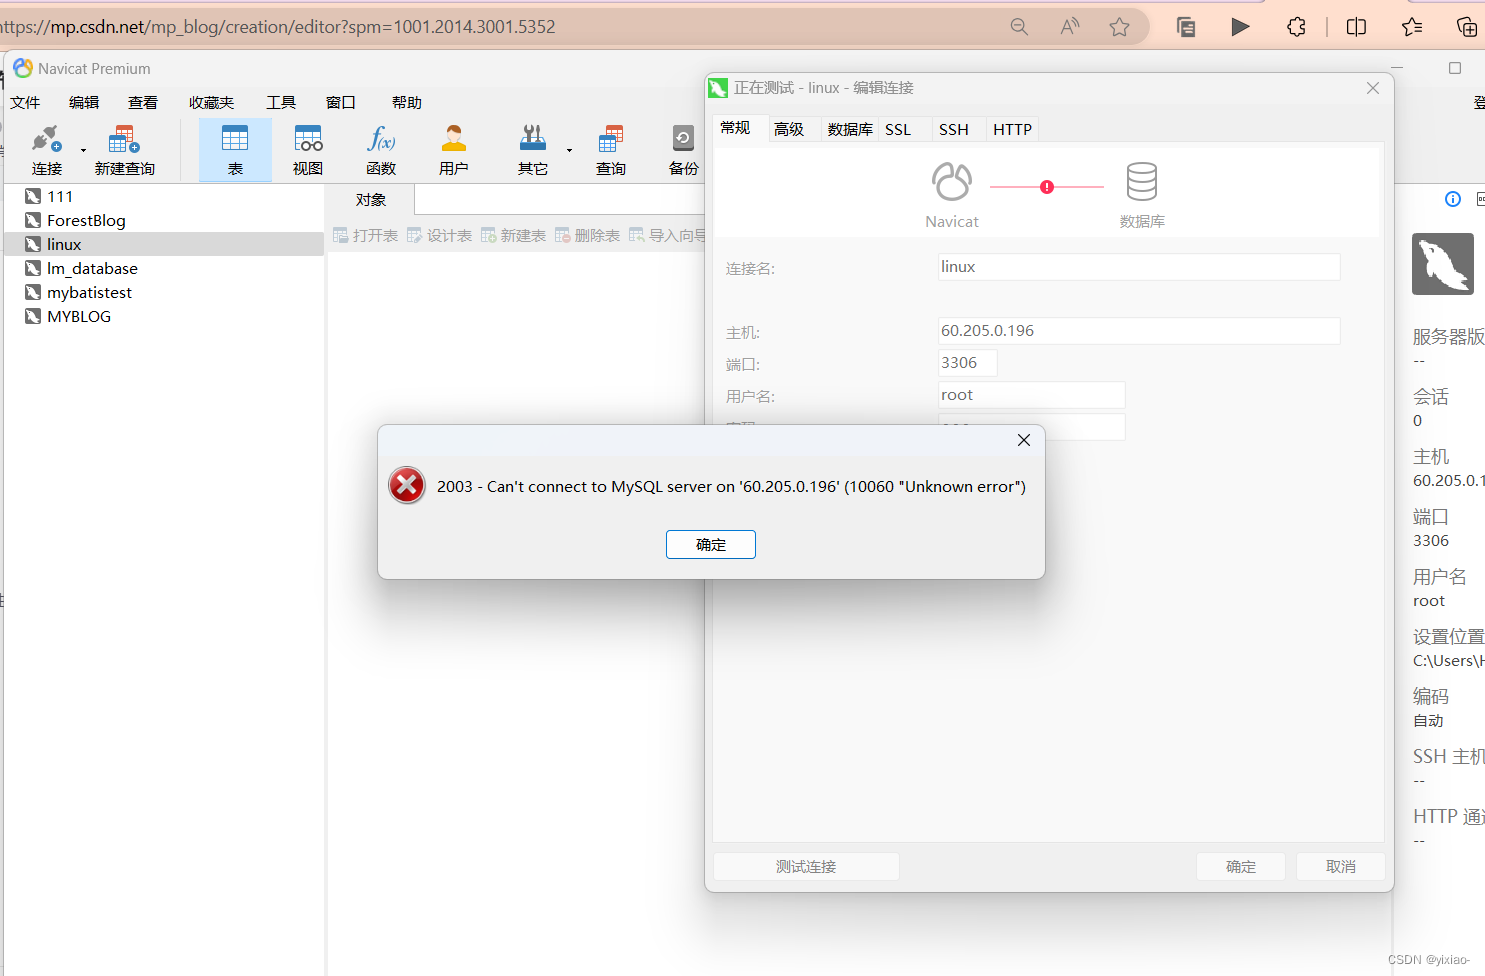Click 取消 in the edit connection dialog
The width and height of the screenshot is (1485, 976).
point(1341,867)
